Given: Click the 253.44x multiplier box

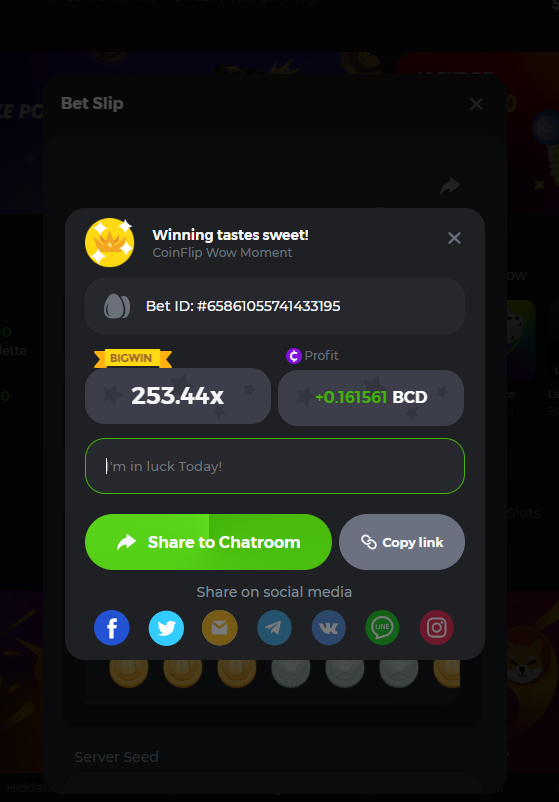Looking at the screenshot, I should (x=177, y=396).
